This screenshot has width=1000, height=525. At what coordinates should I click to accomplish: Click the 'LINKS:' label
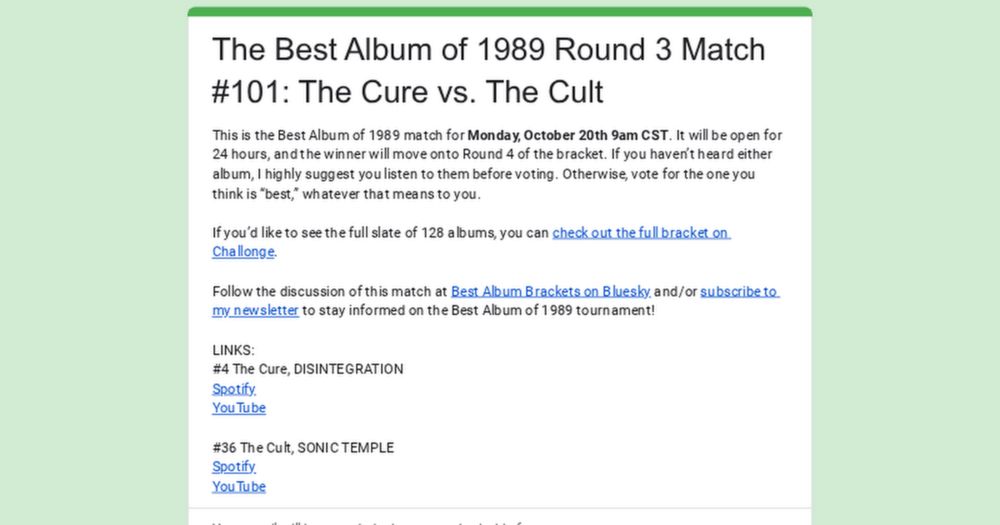233,350
